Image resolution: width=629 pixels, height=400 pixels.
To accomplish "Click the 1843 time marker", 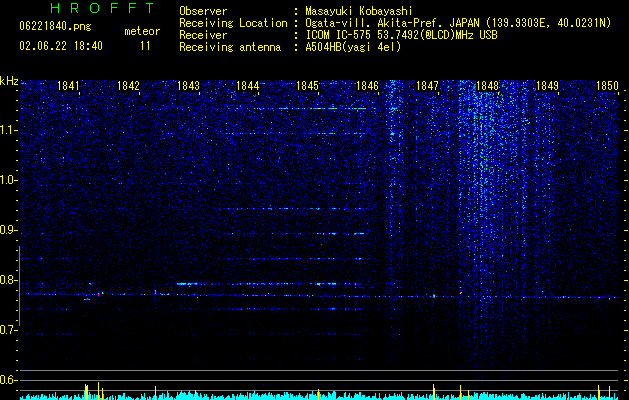I will click(188, 86).
